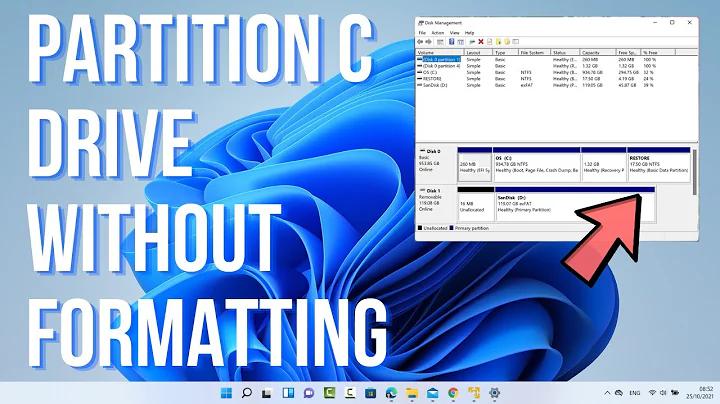Click the blue Help icon in toolbar

tap(452, 42)
